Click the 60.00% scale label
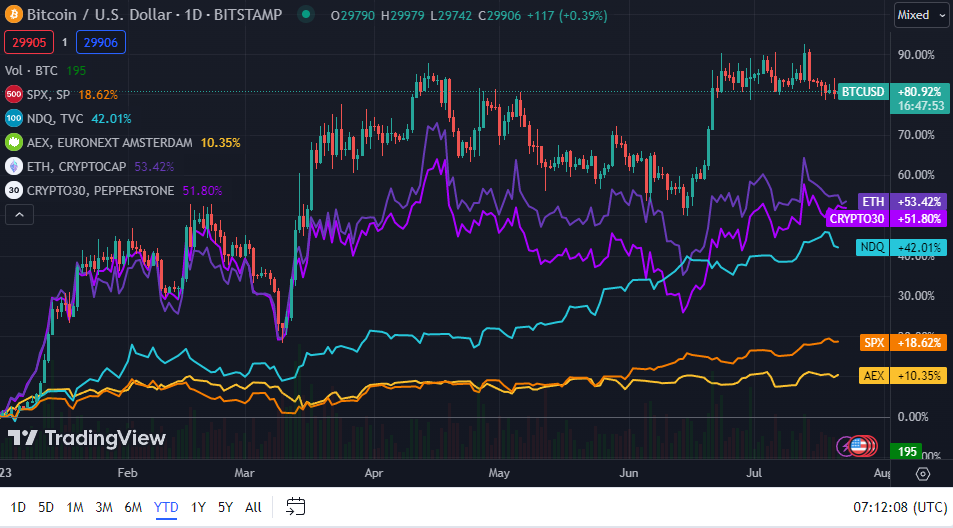The width and height of the screenshot is (953, 528). [916, 175]
